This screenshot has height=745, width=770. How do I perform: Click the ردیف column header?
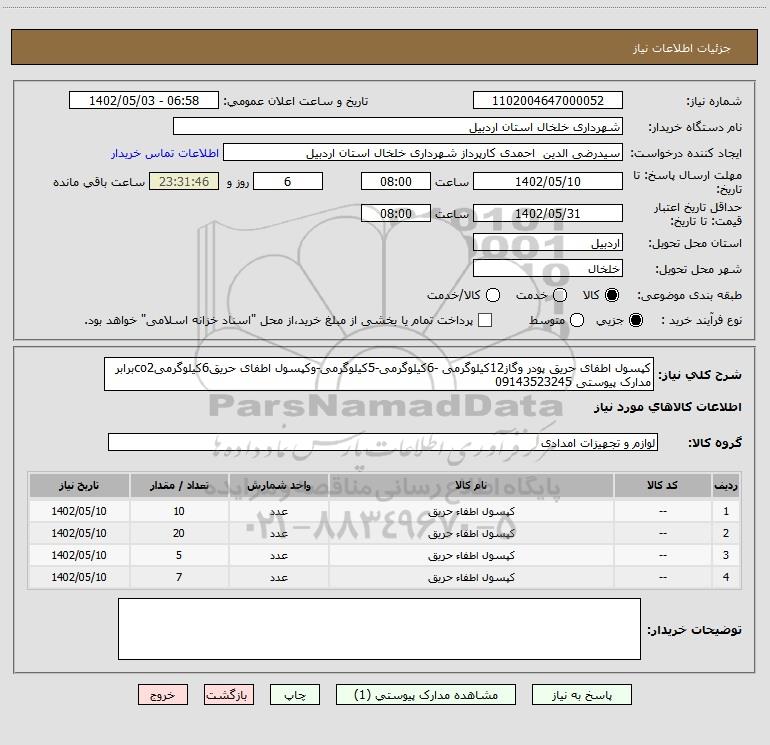click(726, 486)
